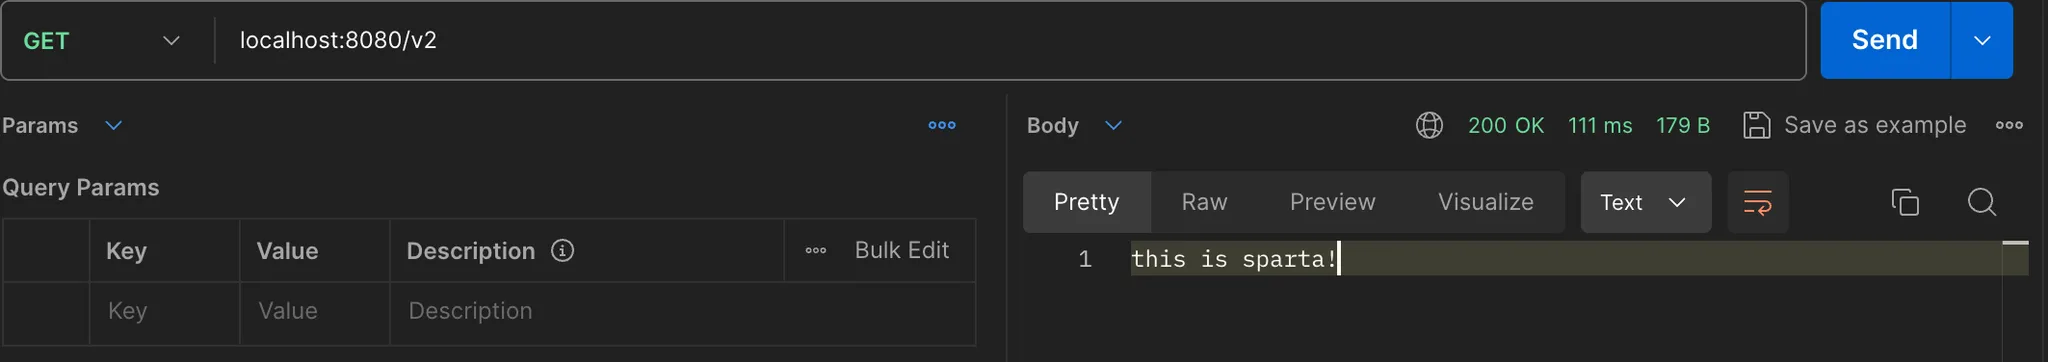Toggle the word wrap lines icon
Viewport: 2048px width, 362px height.
point(1757,202)
